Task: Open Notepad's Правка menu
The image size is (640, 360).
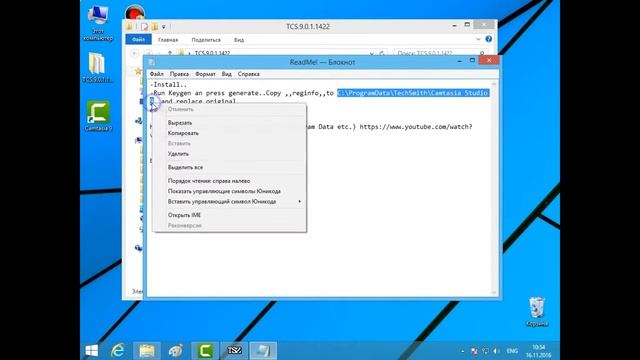Action: click(x=179, y=74)
